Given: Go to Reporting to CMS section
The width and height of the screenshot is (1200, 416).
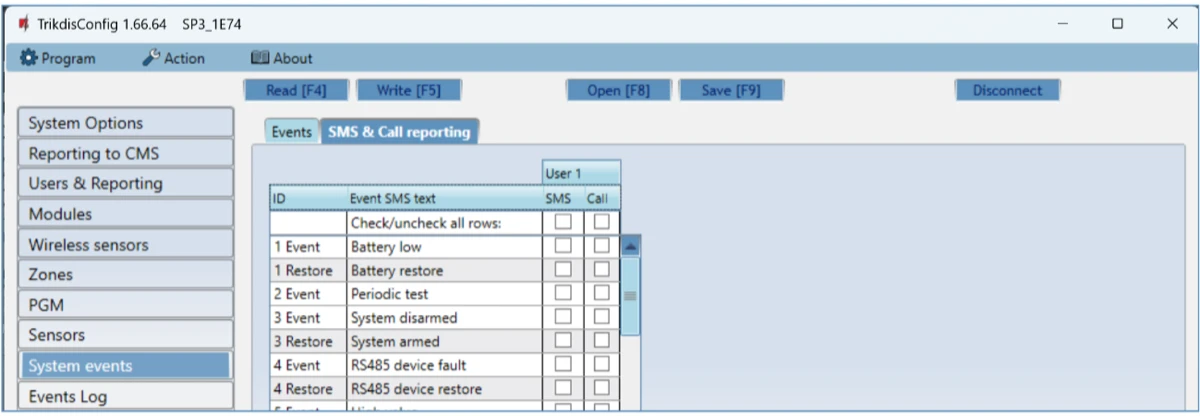Looking at the screenshot, I should [124, 154].
